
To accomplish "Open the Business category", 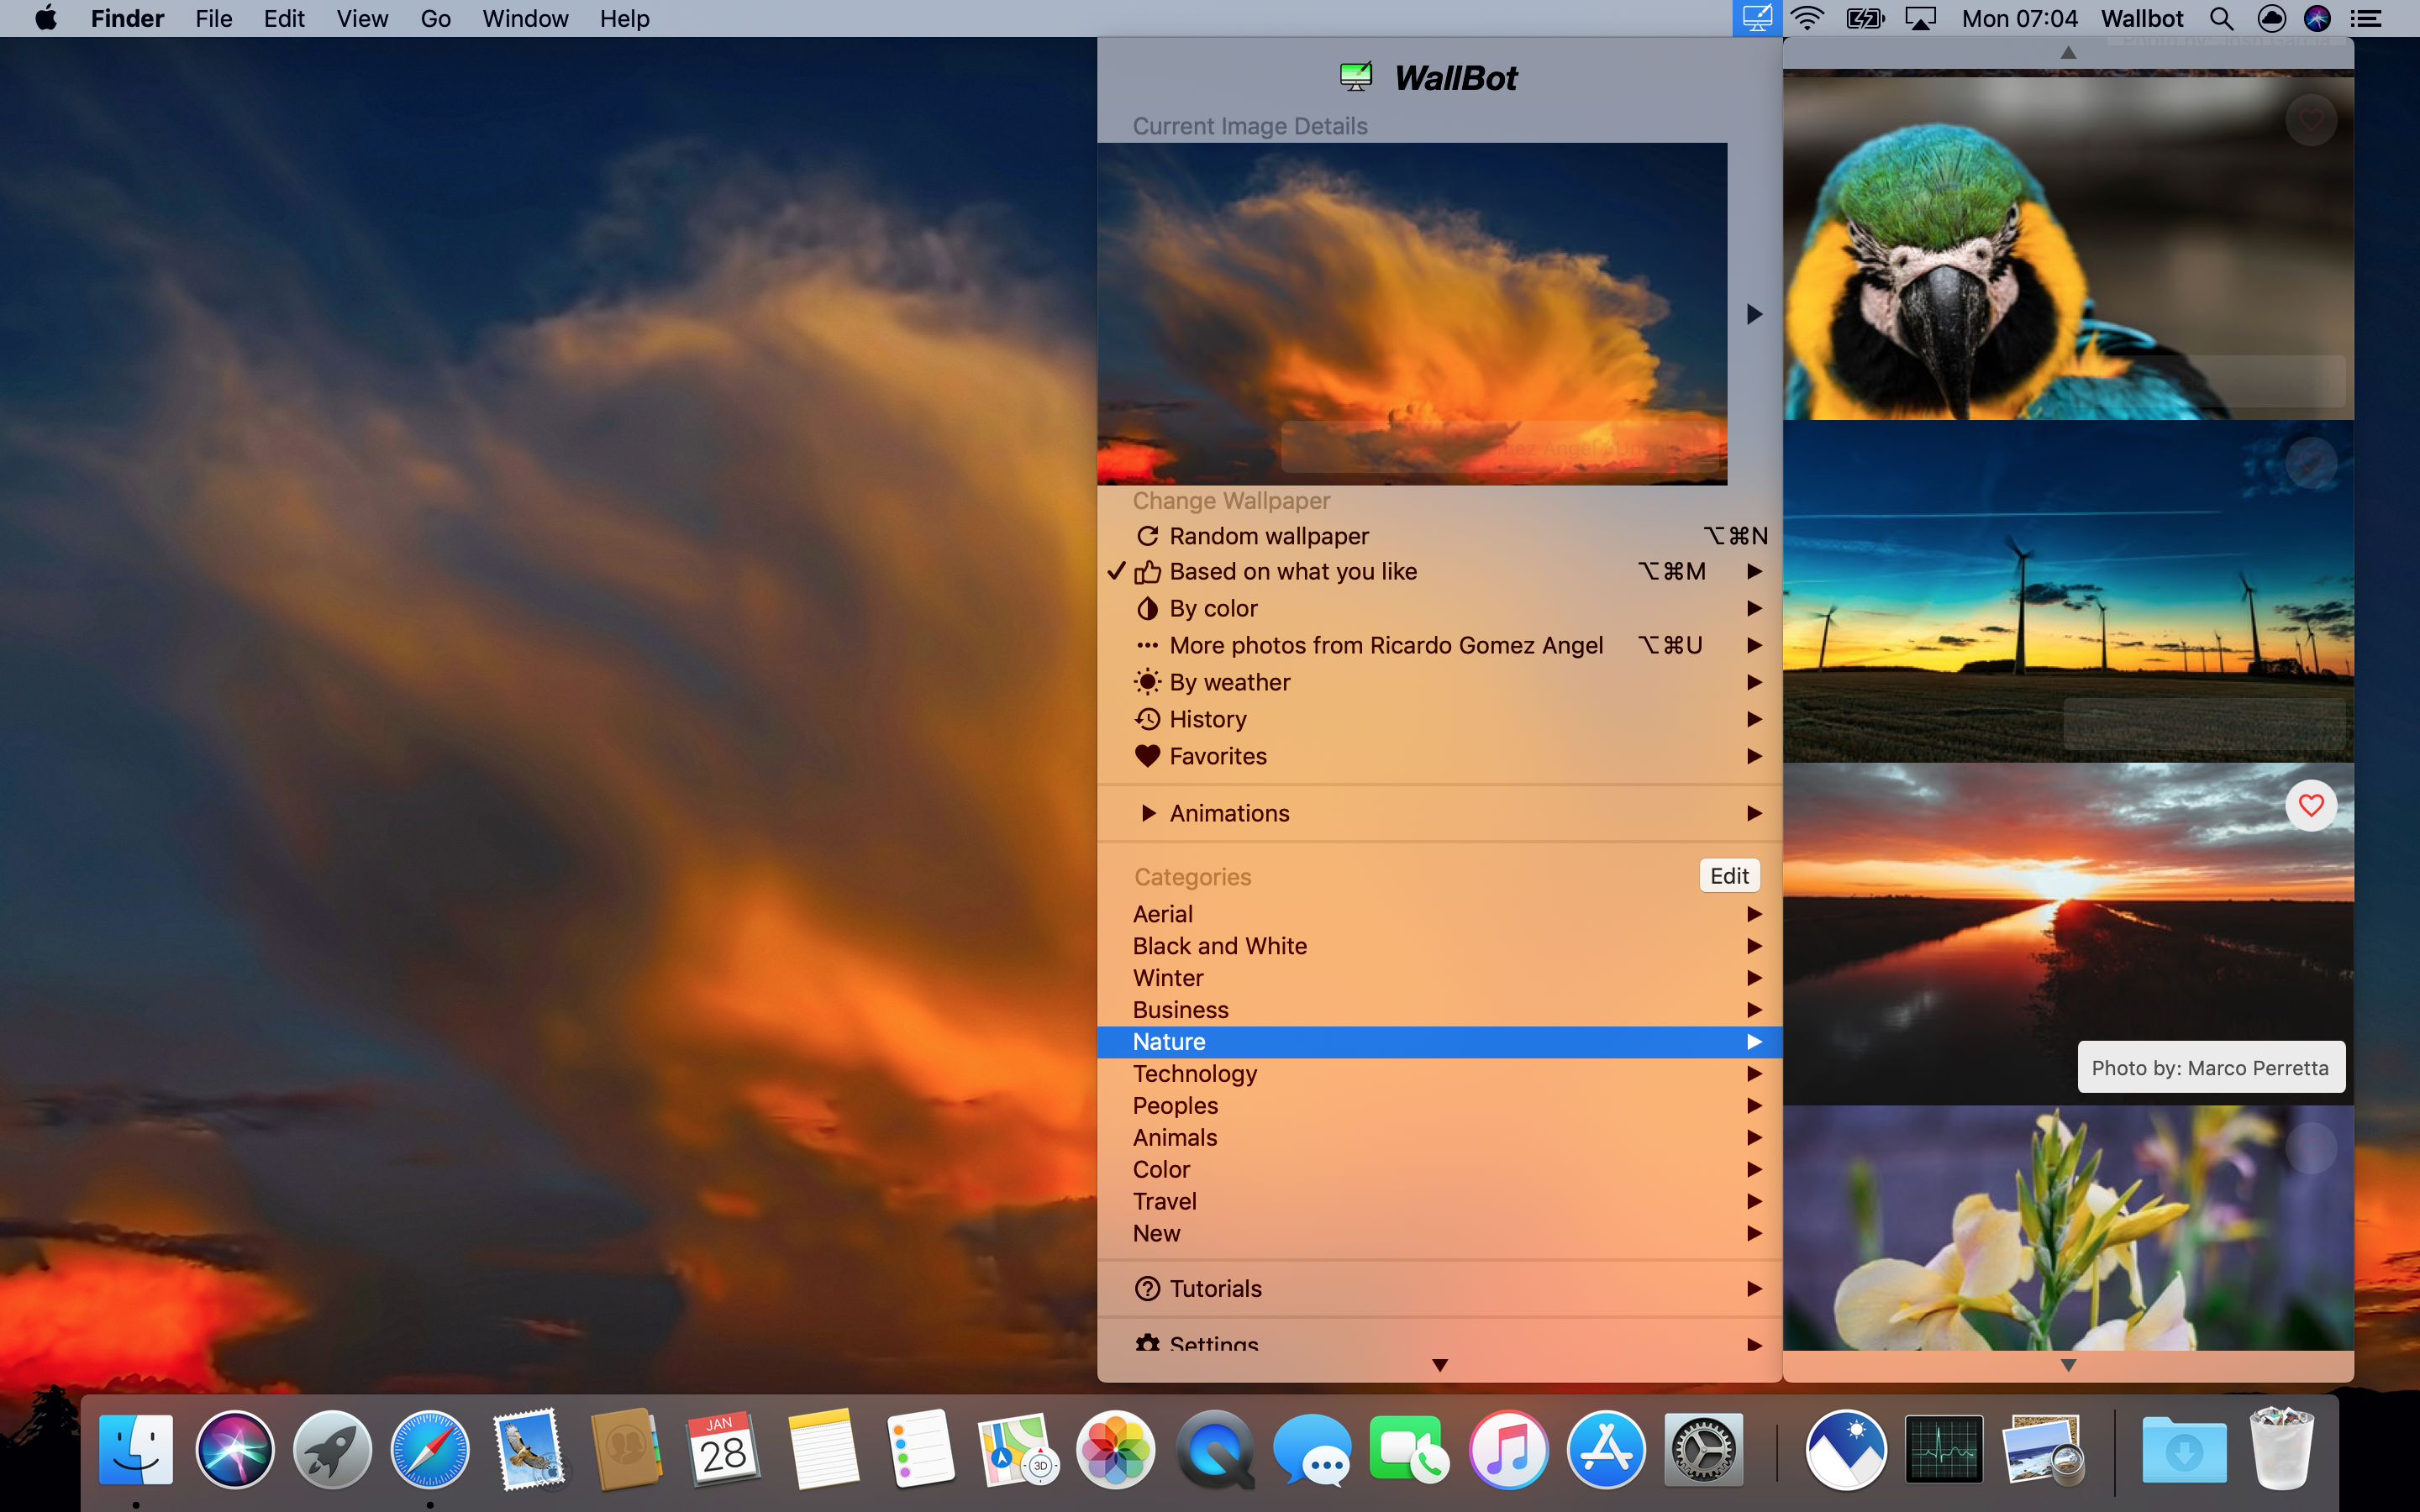I will coord(1439,1010).
